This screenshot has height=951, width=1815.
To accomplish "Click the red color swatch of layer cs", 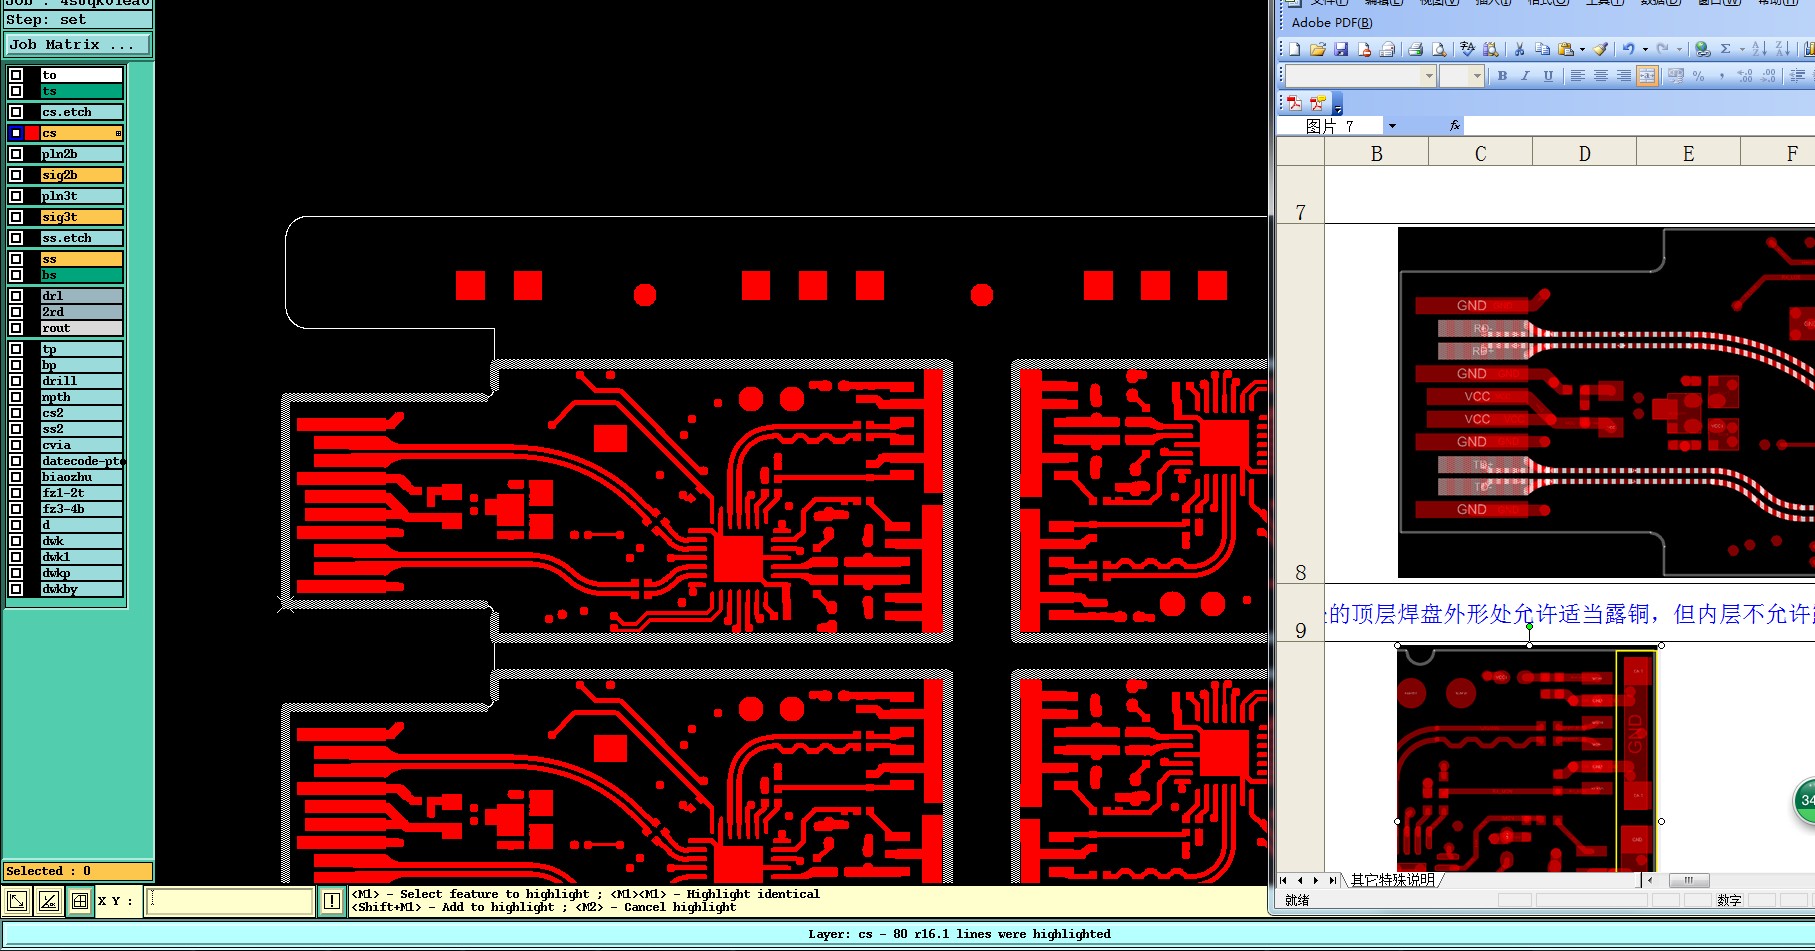I will pos(32,133).
